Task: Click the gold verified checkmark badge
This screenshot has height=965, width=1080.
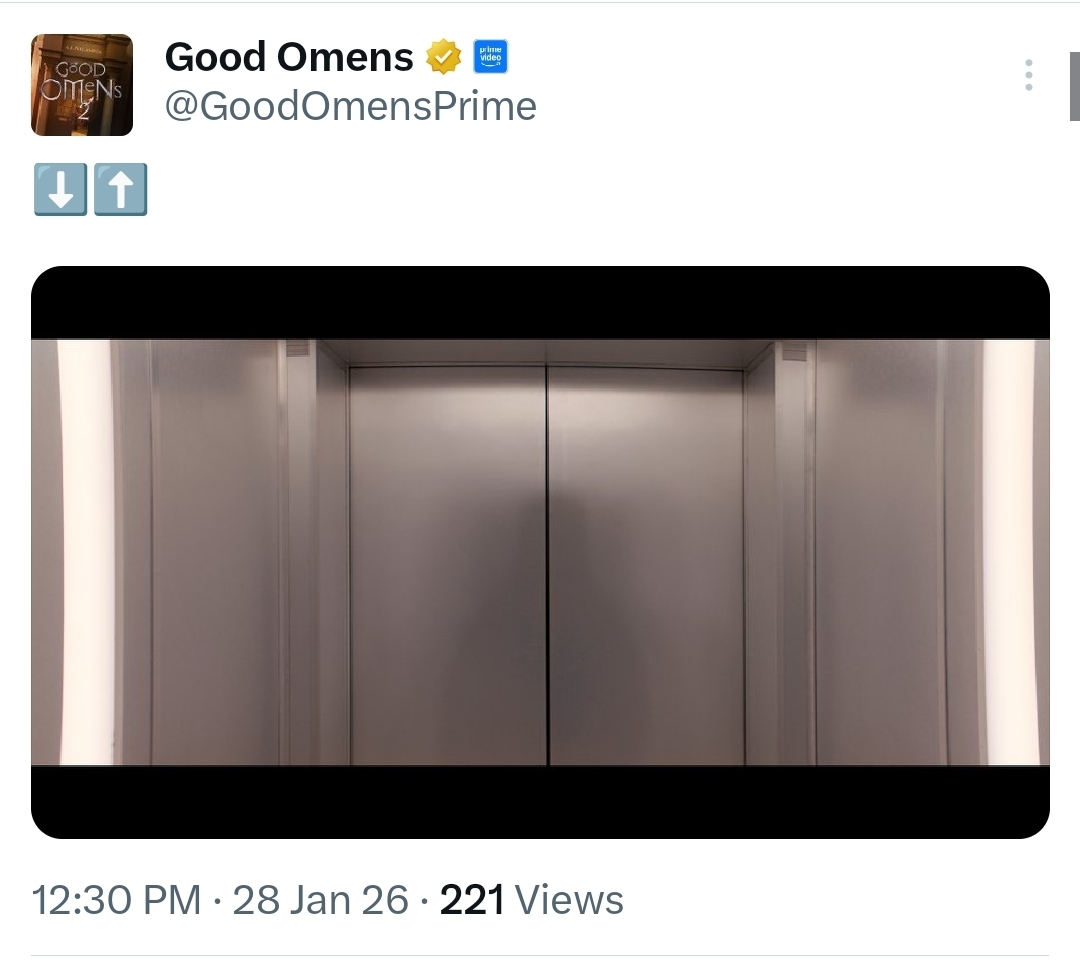Action: 444,56
